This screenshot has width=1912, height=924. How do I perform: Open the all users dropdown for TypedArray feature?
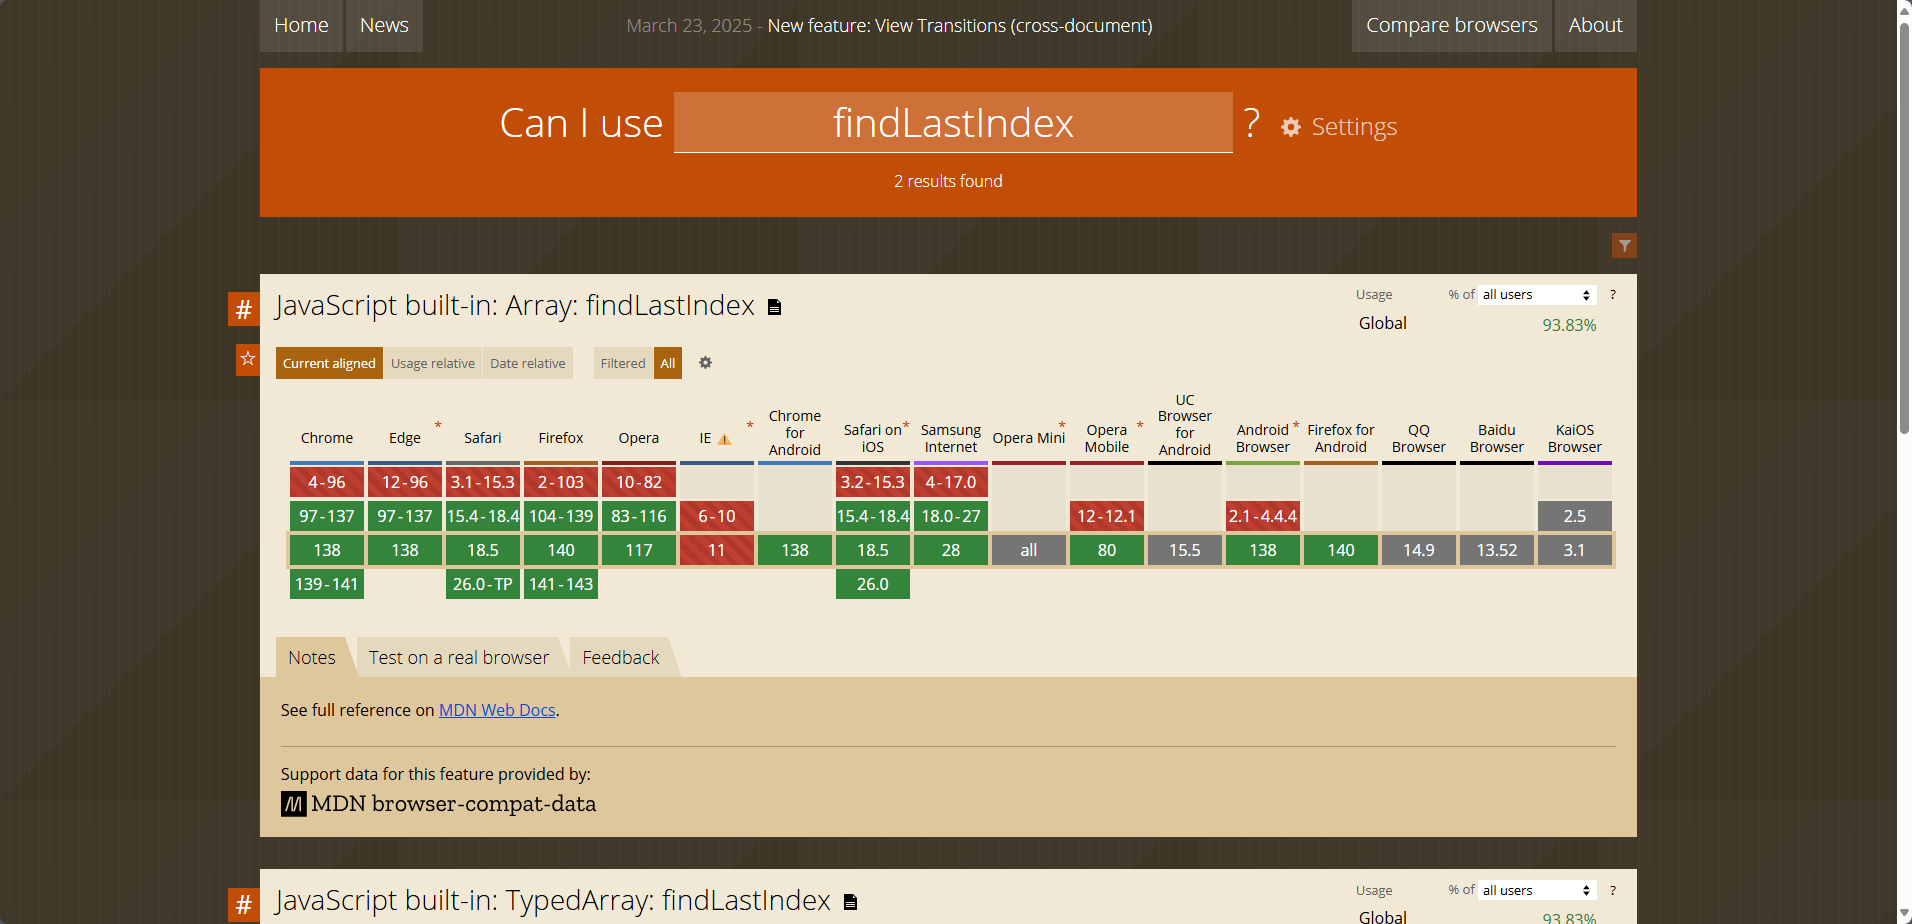point(1537,890)
